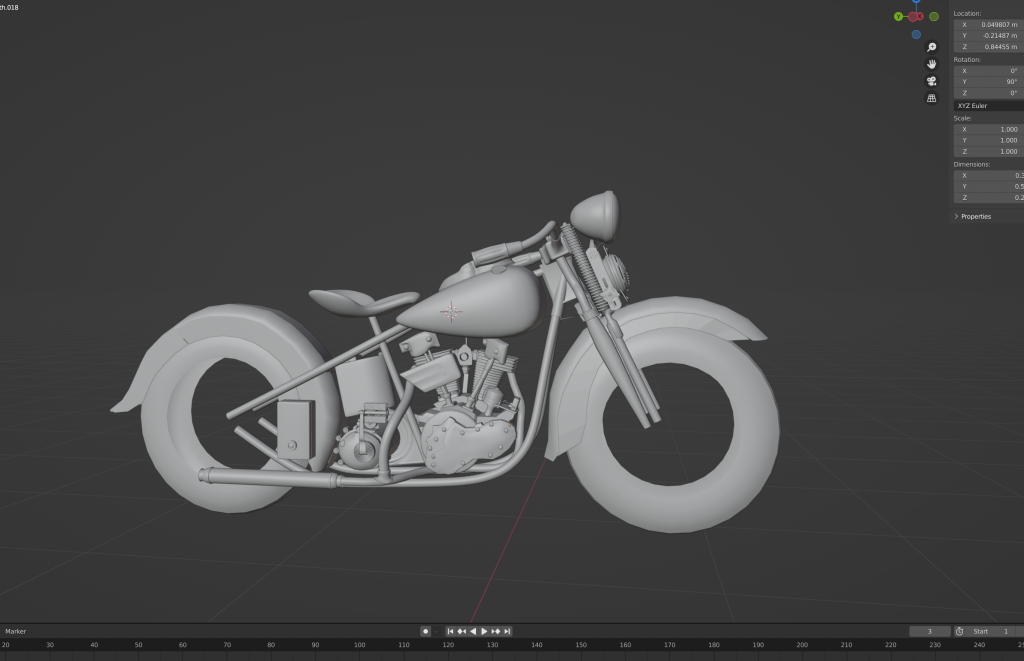Viewport: 1024px width, 661px height.
Task: Click the pan view hand icon
Action: click(x=932, y=64)
